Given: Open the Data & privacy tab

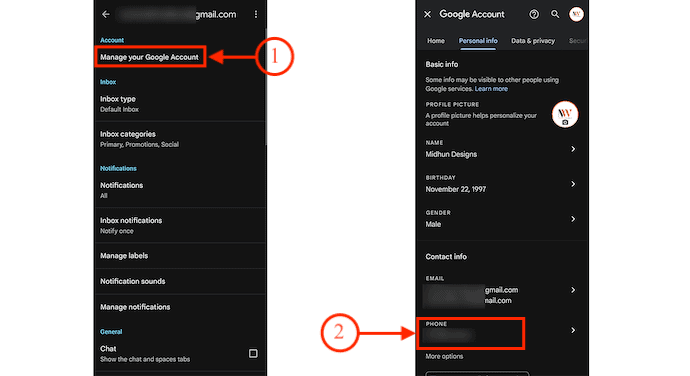Looking at the screenshot, I should [532, 41].
